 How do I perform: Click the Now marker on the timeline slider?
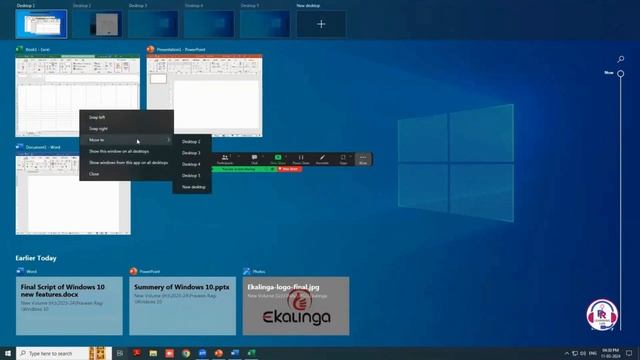click(620, 73)
